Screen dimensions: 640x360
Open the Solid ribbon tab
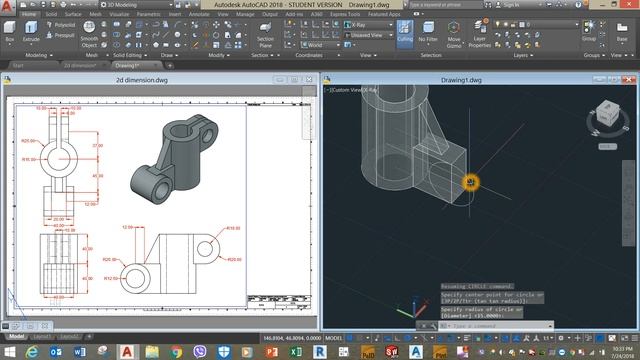51,14
